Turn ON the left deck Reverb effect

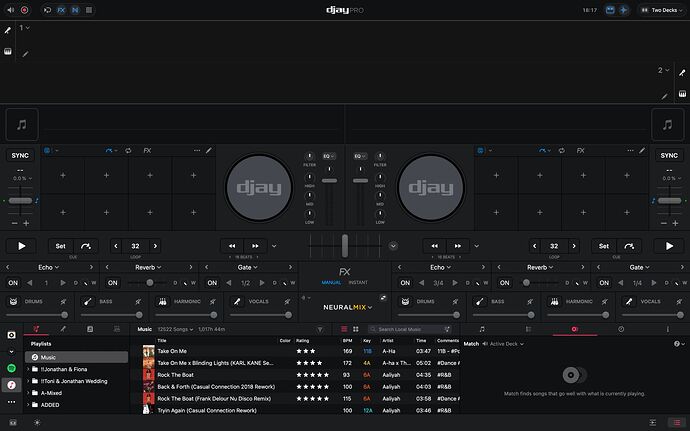(x=113, y=283)
